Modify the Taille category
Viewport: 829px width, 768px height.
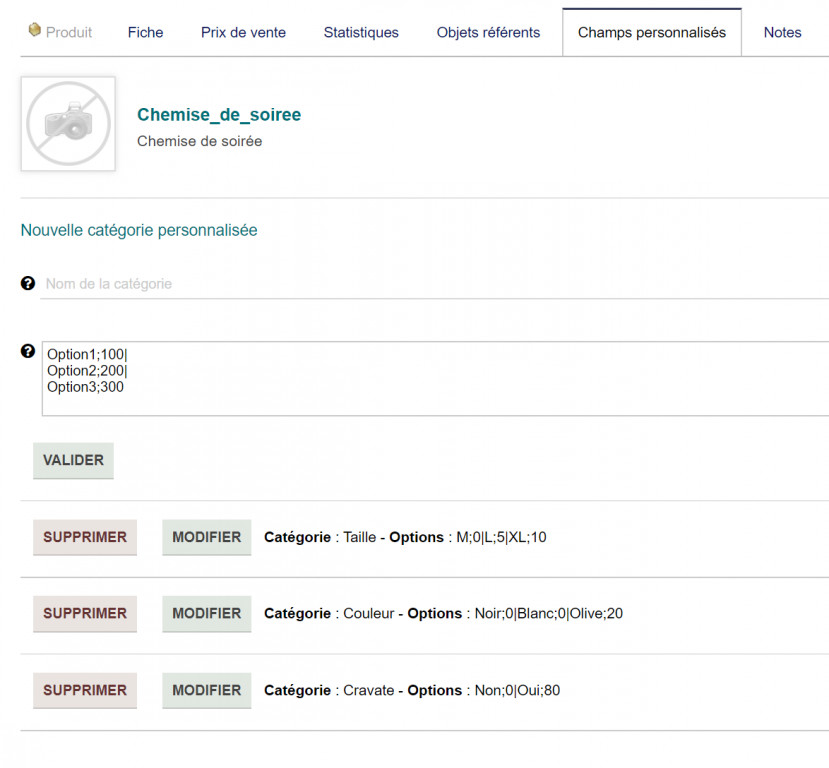(206, 537)
